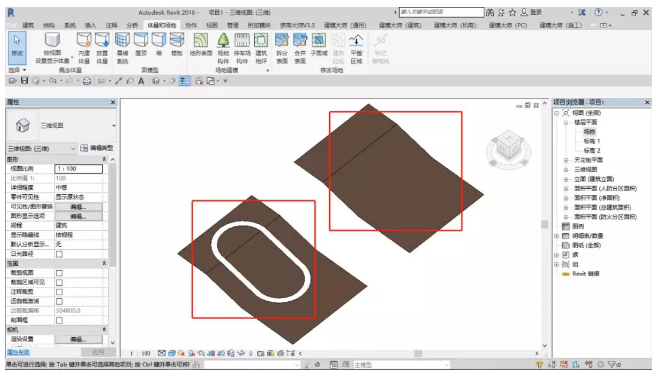Image resolution: width=660 pixels, height=375 pixels.
Task: Toggle the 裁剪视图 crop view checkbox
Action: (59, 273)
